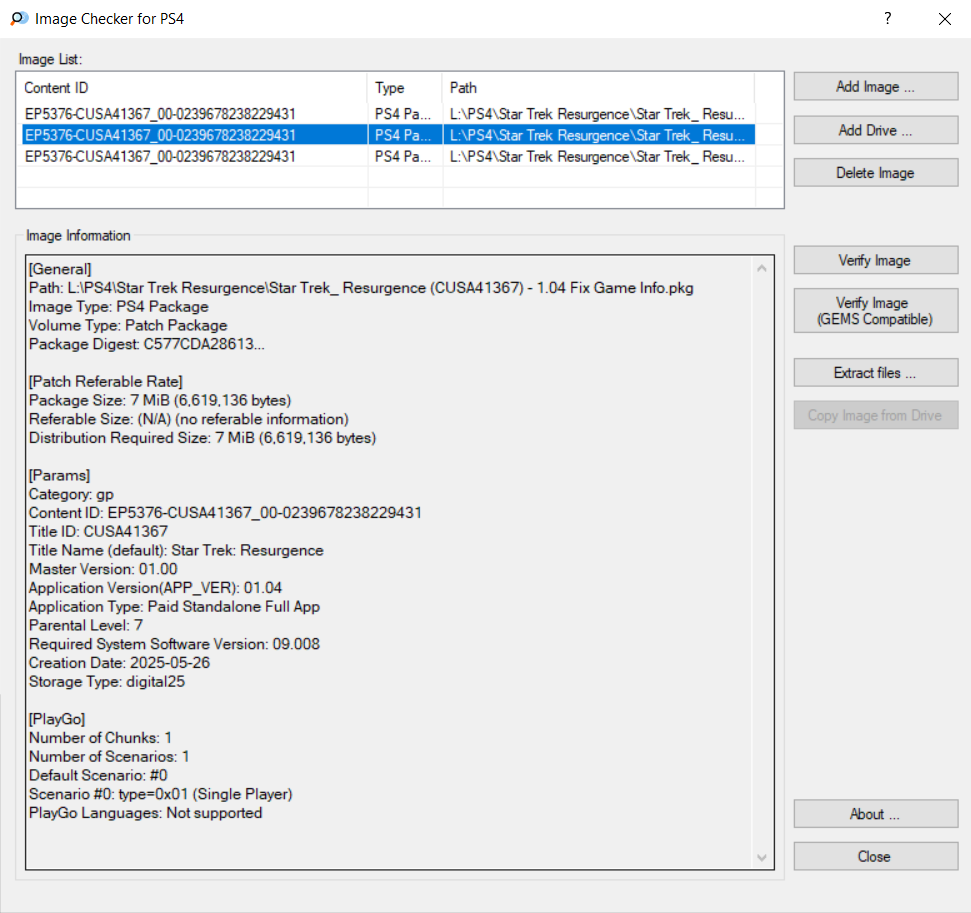The width and height of the screenshot is (971, 913).
Task: Click the [Patch Referable Rate] heading
Action: 106,382
